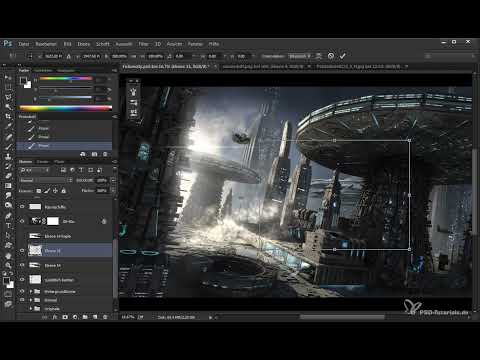Select the Rectangular Marquee tool
The width and height of the screenshot is (480, 360).
tap(8, 87)
